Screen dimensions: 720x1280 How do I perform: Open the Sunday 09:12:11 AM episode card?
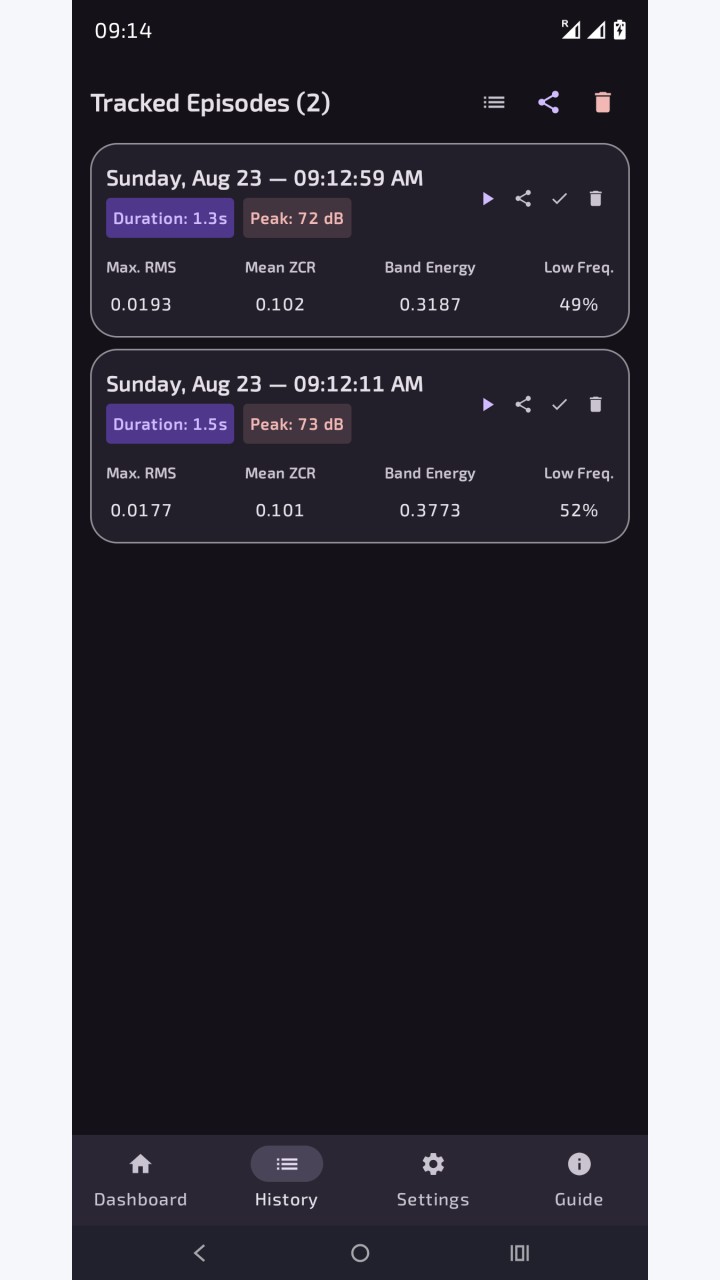click(360, 446)
